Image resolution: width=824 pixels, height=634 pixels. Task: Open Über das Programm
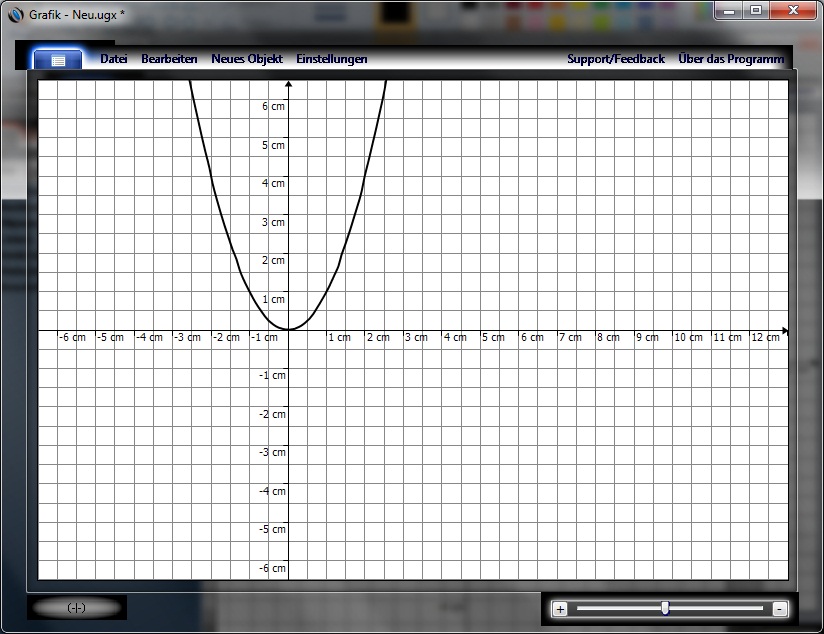(x=731, y=59)
